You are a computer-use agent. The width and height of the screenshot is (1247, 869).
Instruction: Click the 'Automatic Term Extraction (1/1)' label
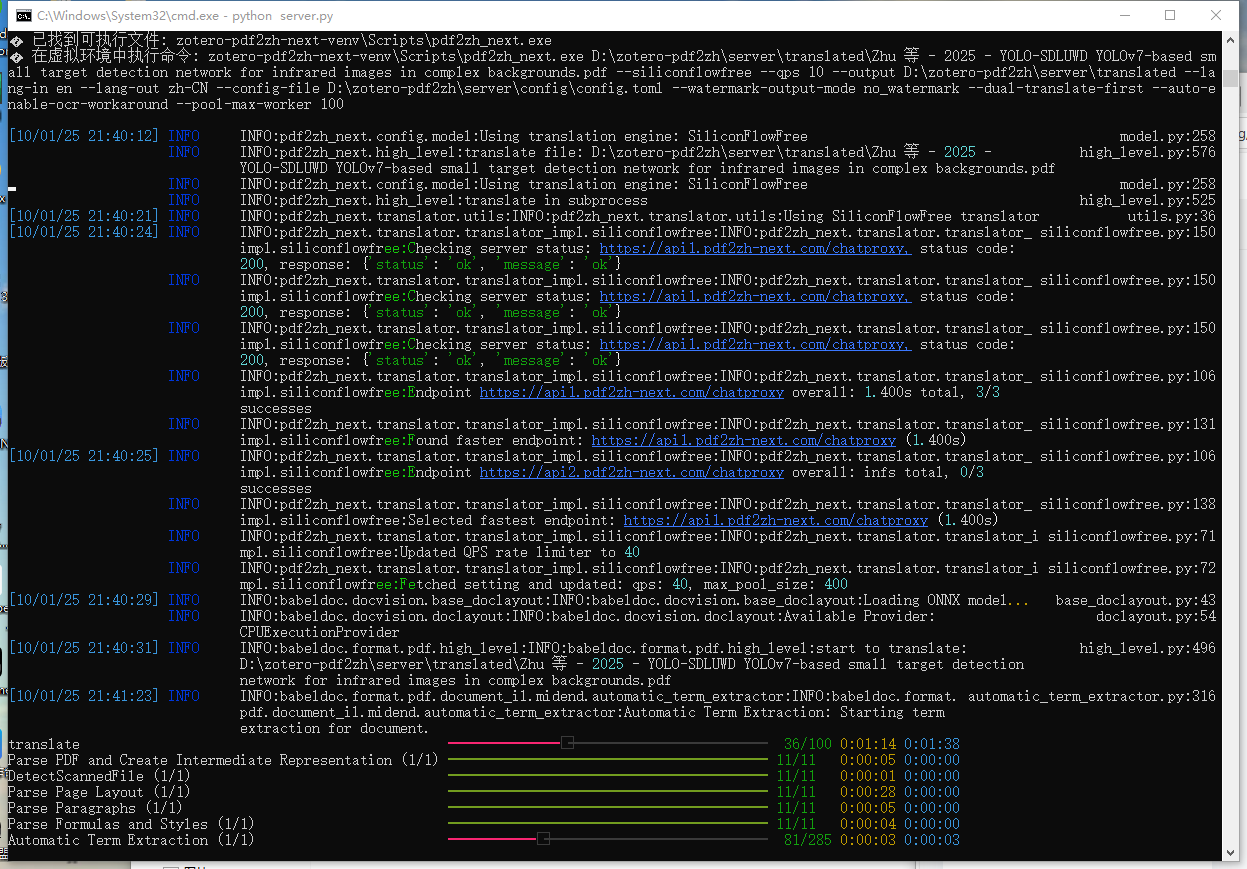point(131,840)
